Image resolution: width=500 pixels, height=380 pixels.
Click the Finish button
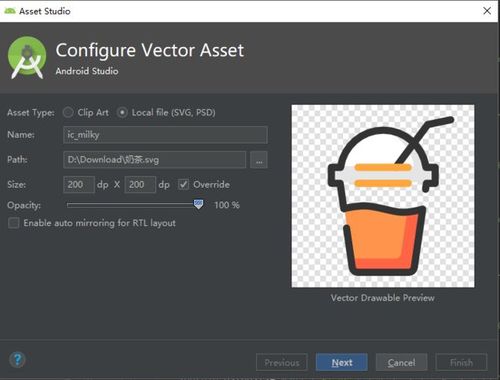pyautogui.click(x=461, y=362)
